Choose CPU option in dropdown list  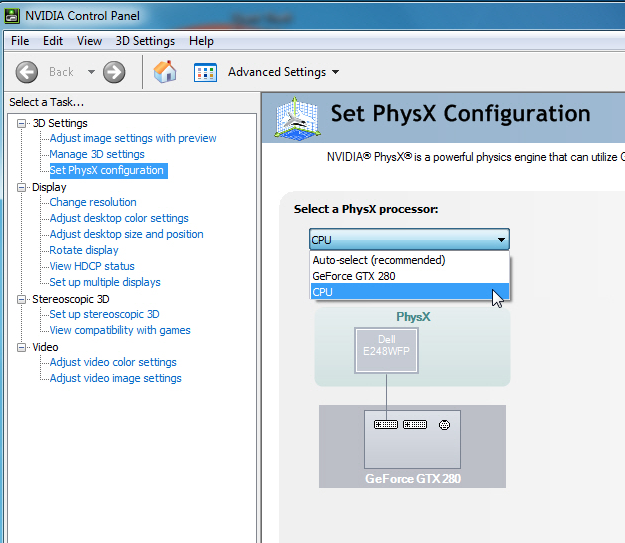(x=410, y=292)
